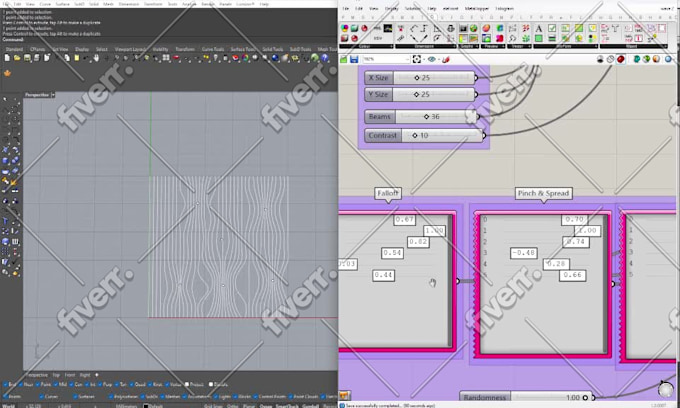Click the four-viewports layout icon in Rhino
The height and width of the screenshot is (408, 680).
[x=166, y=58]
